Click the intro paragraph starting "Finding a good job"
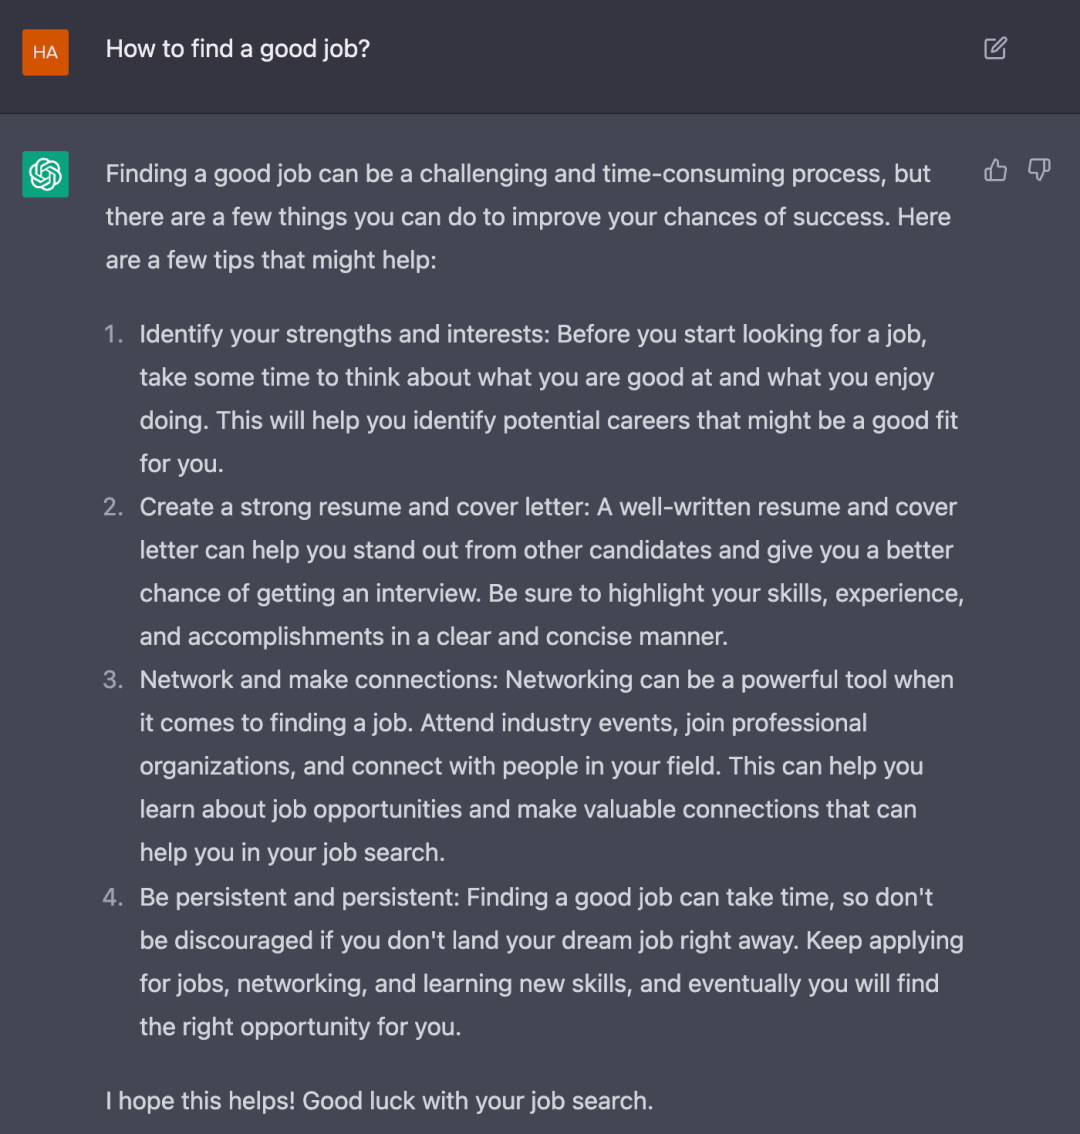Image resolution: width=1080 pixels, height=1134 pixels. (x=528, y=217)
